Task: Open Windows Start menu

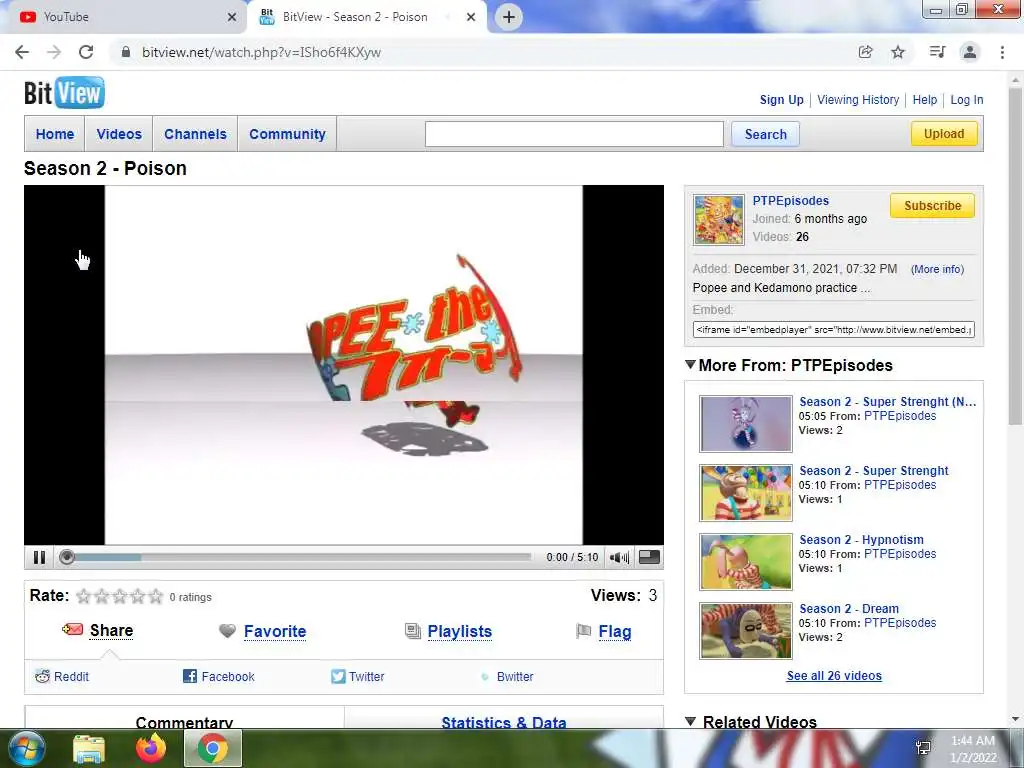Action: (x=27, y=748)
